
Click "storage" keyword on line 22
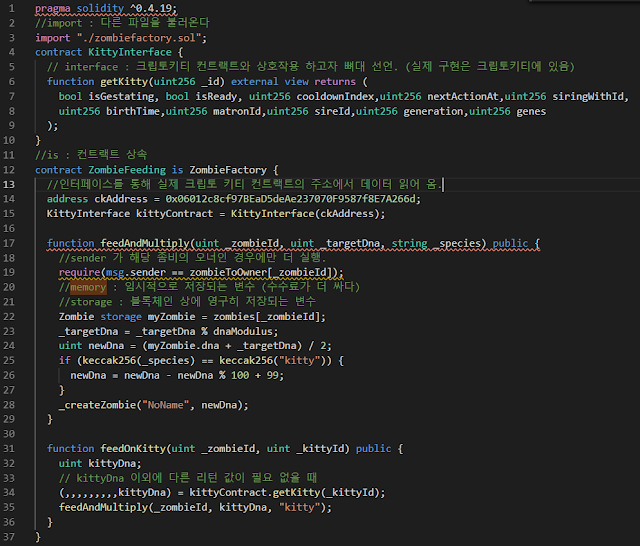point(121,317)
